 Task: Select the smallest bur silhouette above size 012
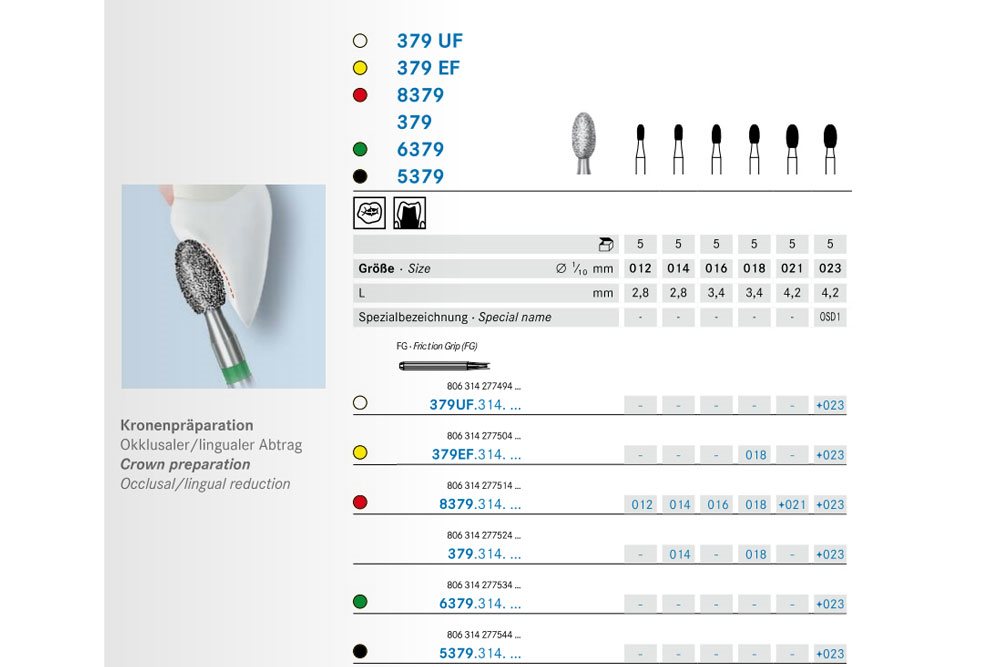point(640,147)
